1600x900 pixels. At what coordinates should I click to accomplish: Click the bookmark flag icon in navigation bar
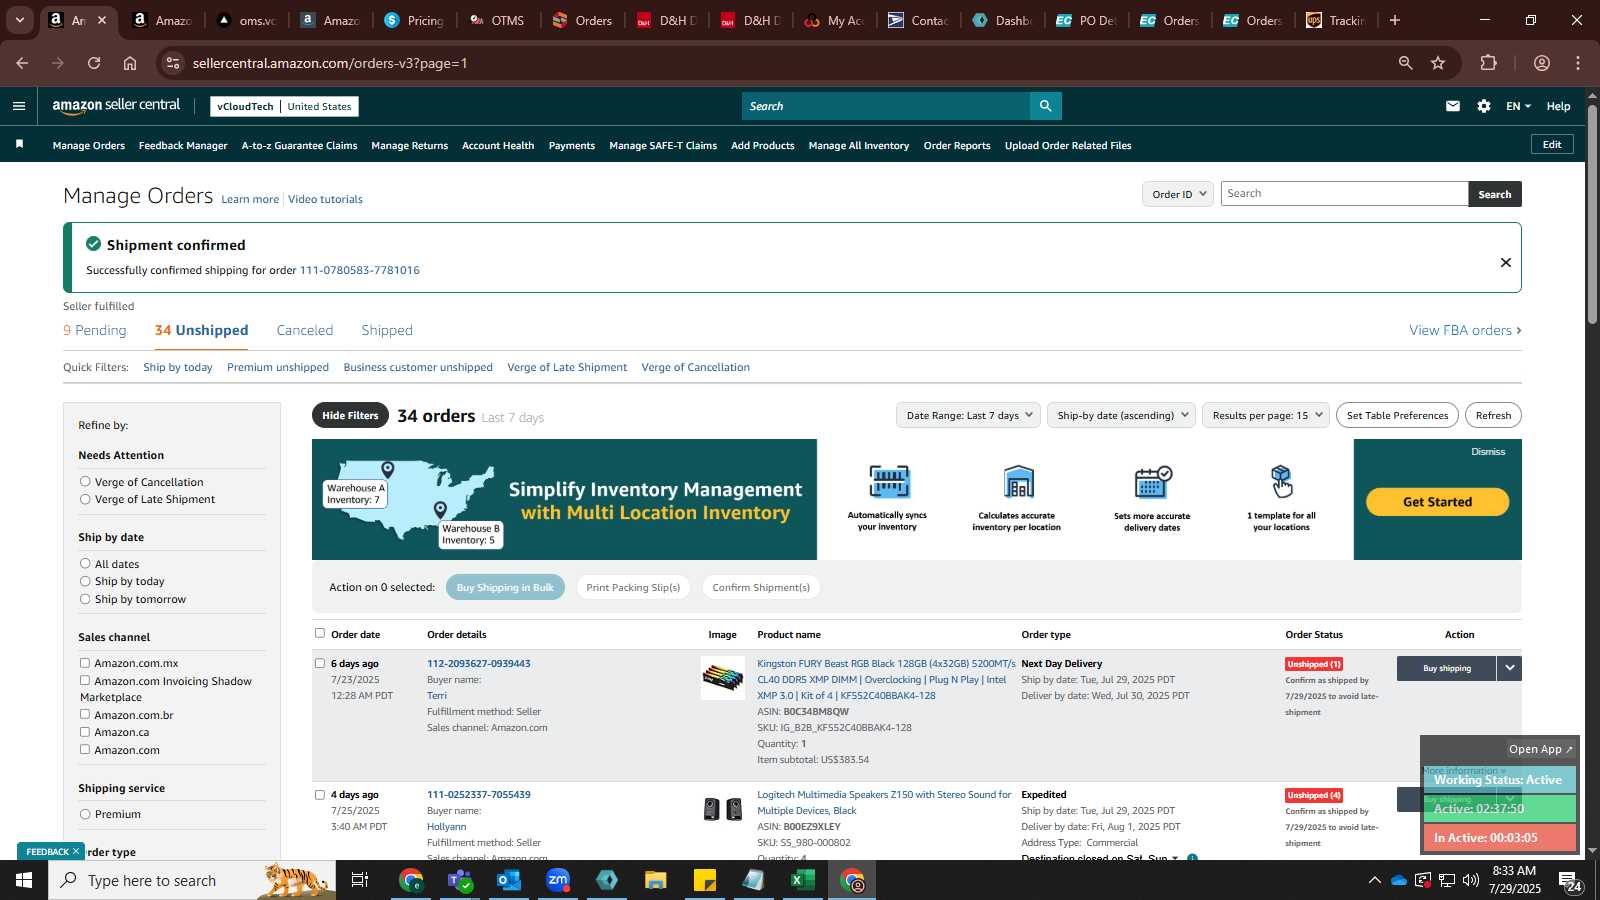[19, 145]
